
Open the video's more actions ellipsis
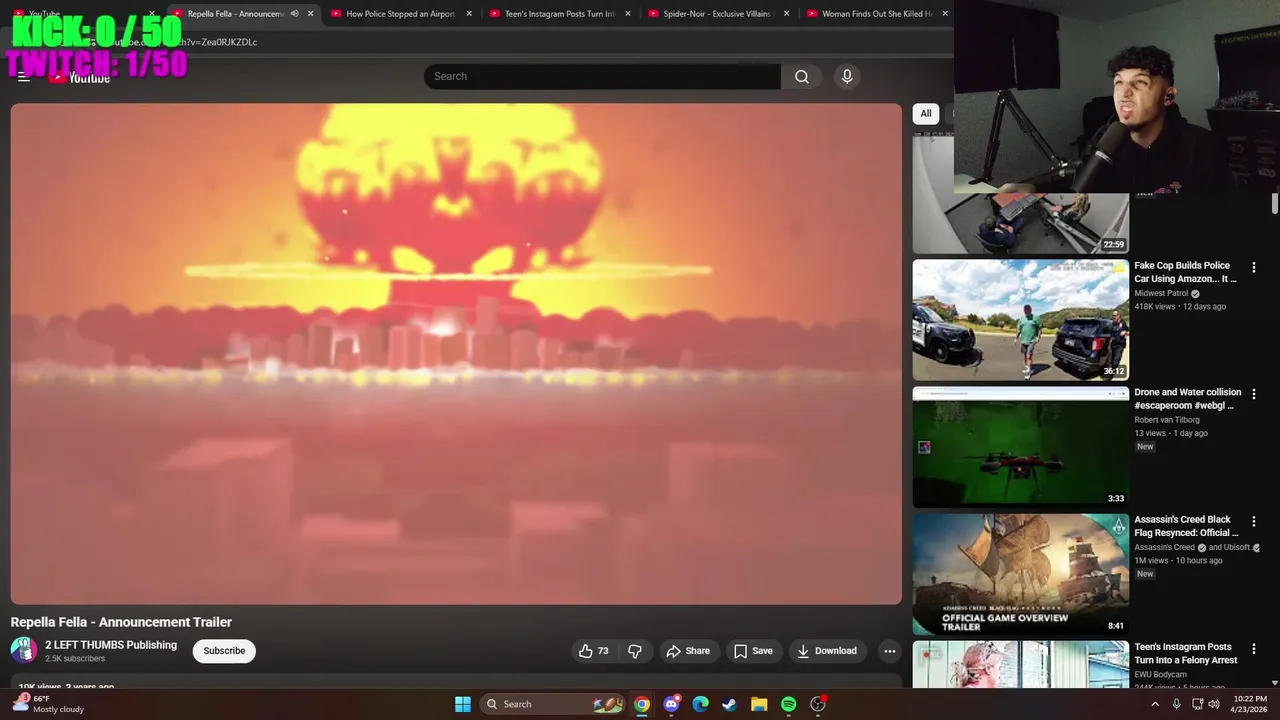(x=889, y=651)
